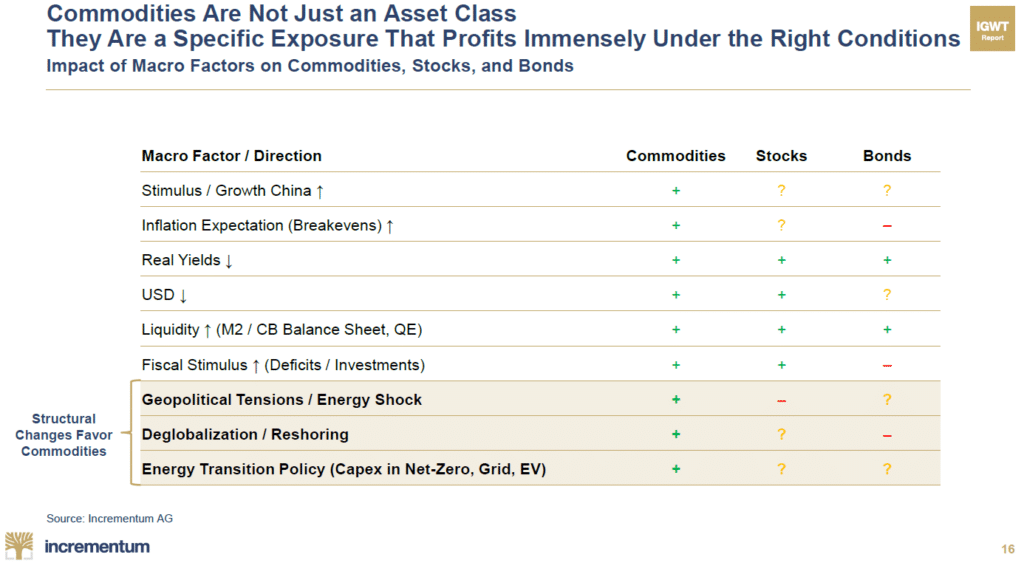Click the Macro Factor / Direction header
This screenshot has height=563, width=1024.
click(x=232, y=156)
